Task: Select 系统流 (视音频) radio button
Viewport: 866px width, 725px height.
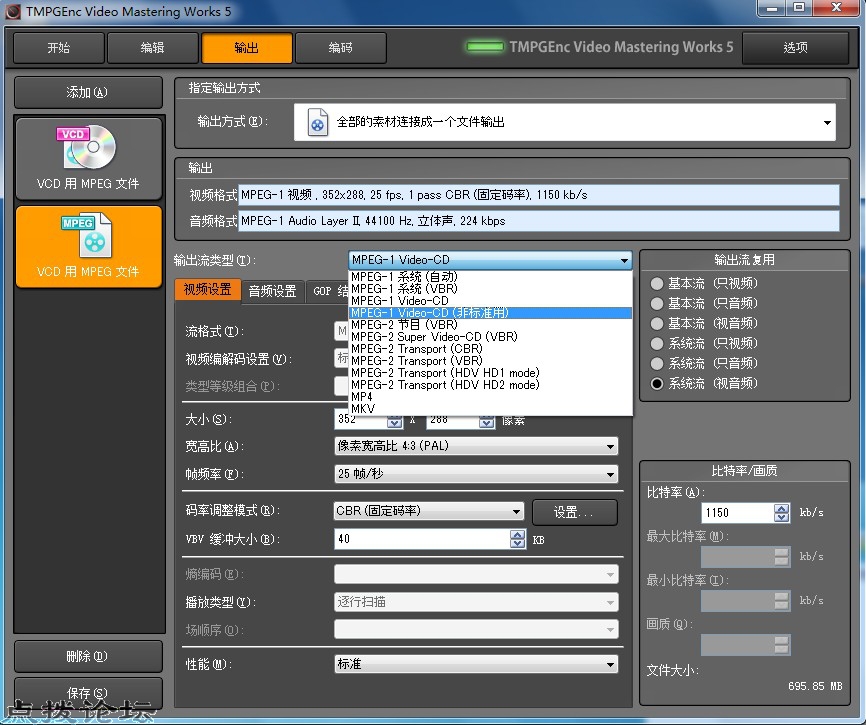Action: point(657,383)
